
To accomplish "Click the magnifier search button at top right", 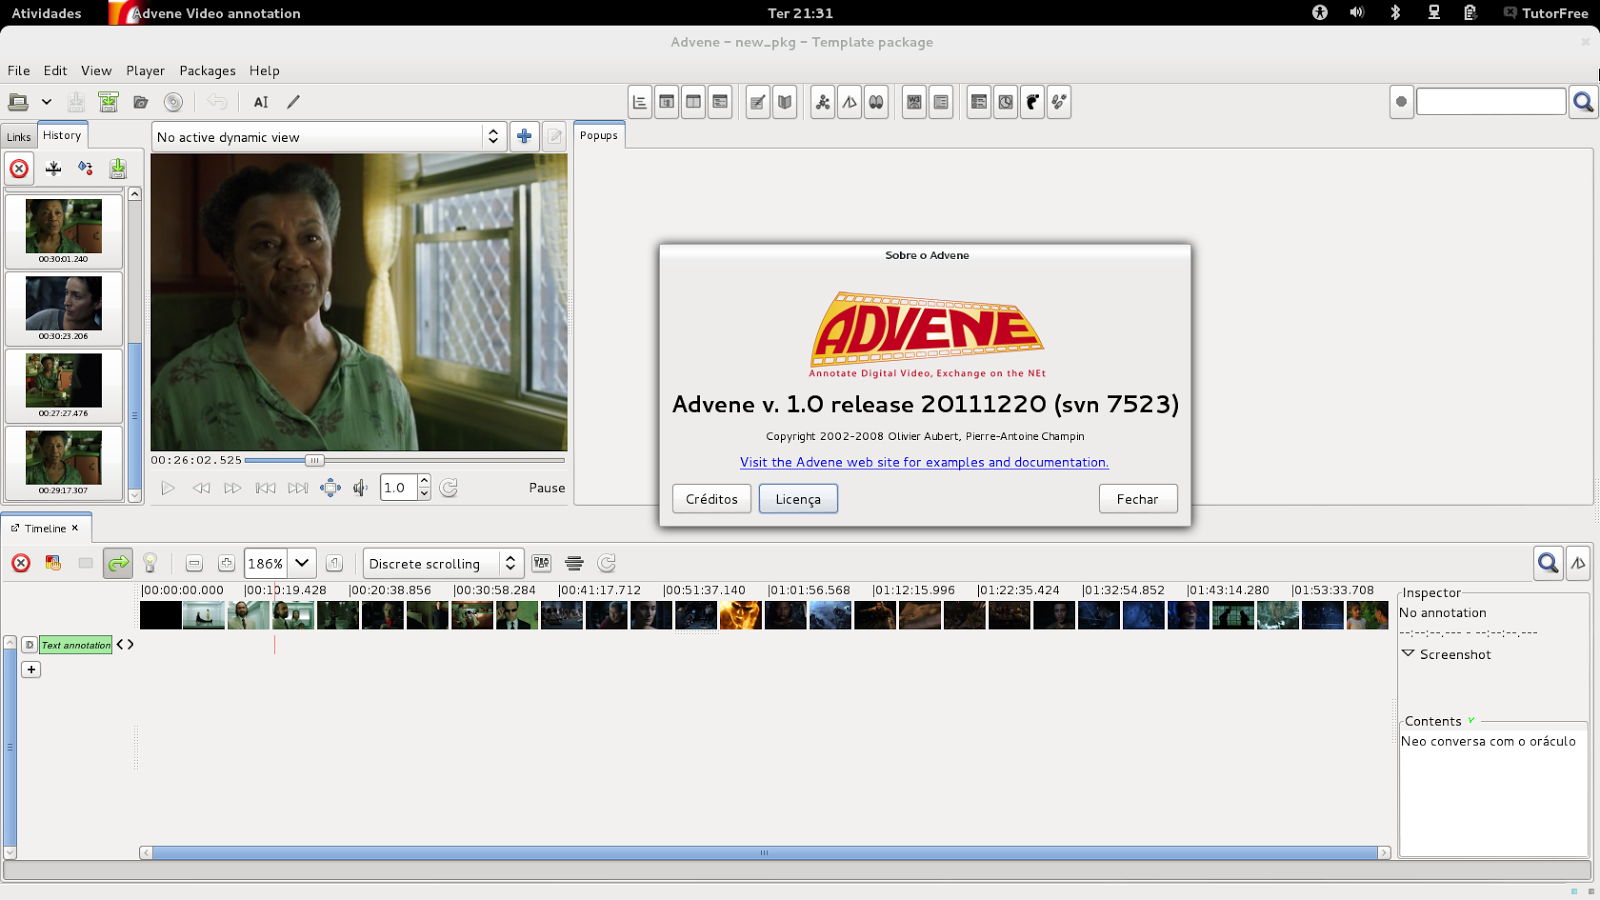I will (1583, 102).
